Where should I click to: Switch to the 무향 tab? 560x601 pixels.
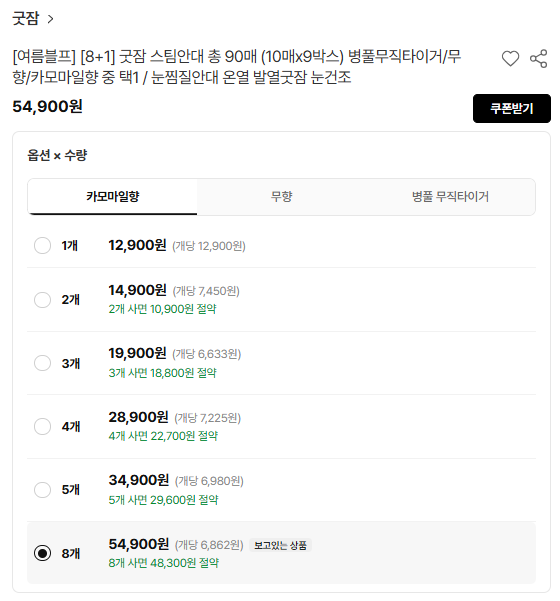point(281,197)
